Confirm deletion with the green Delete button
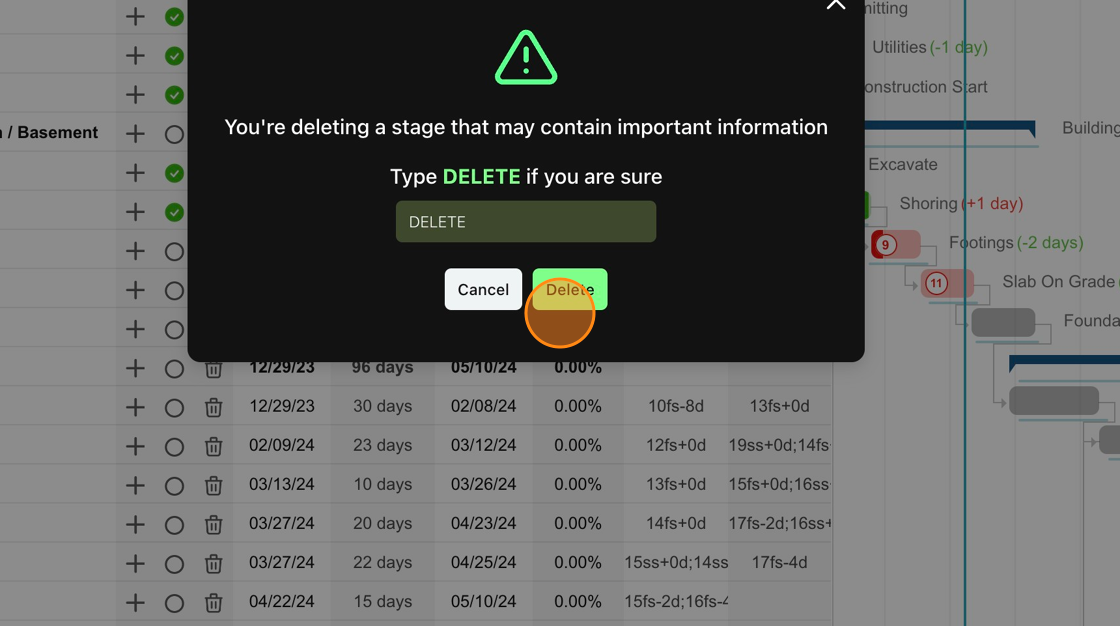The width and height of the screenshot is (1120, 626). point(570,289)
